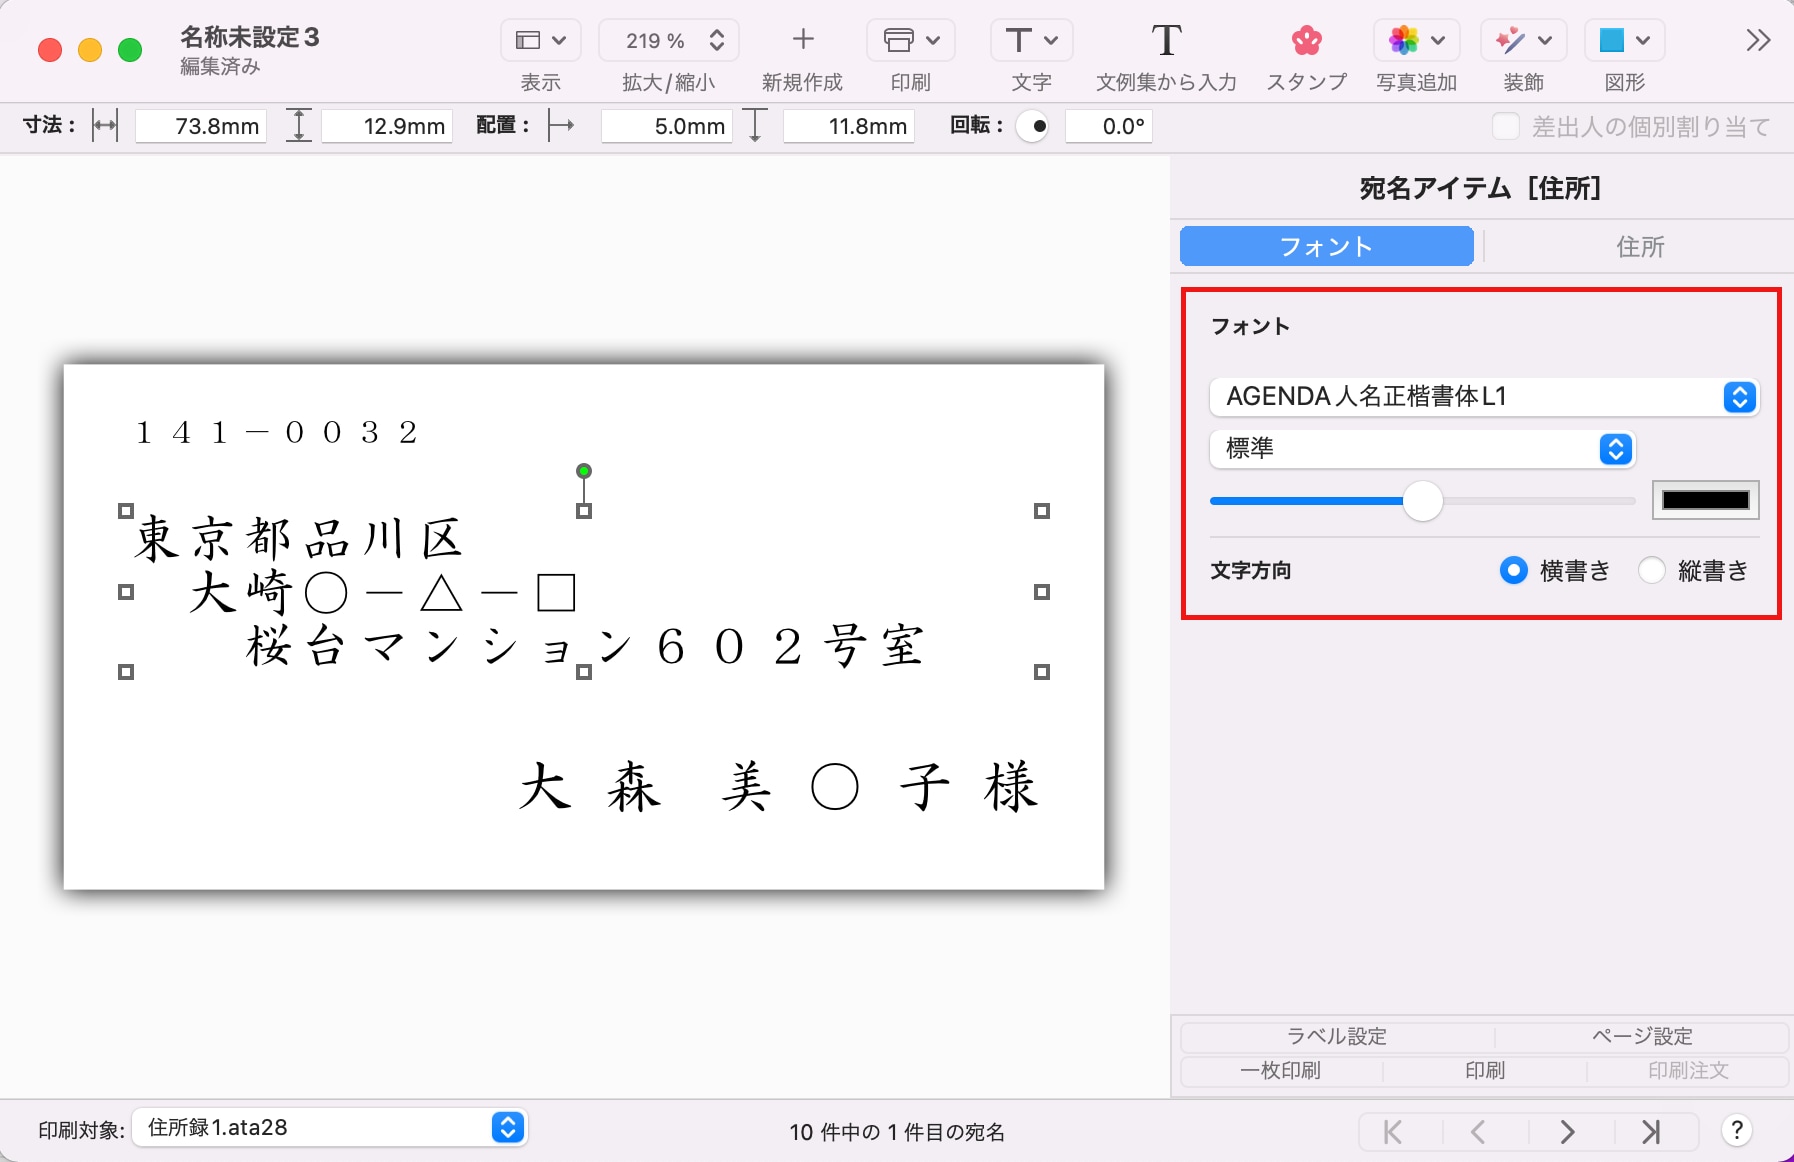Open the 住所録1.ata28 print target dropdown
1794x1162 pixels.
(x=330, y=1128)
